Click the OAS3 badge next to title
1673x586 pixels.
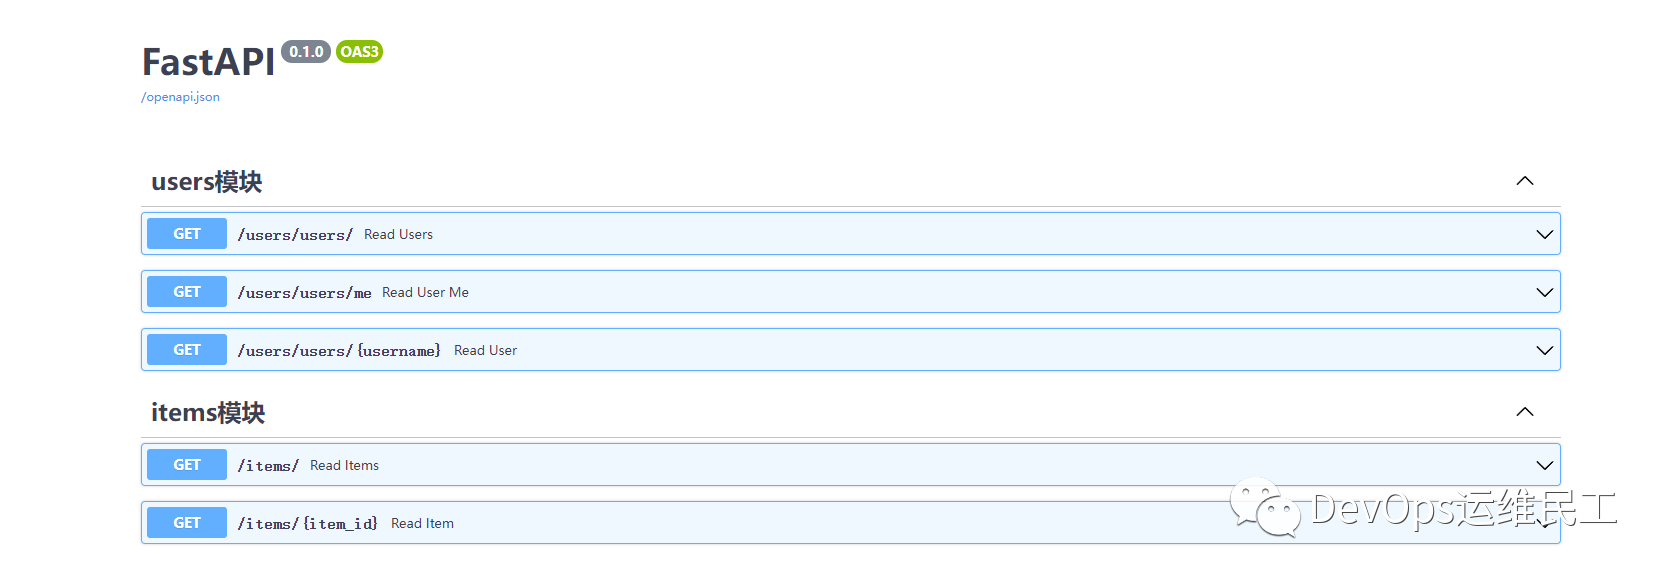359,51
